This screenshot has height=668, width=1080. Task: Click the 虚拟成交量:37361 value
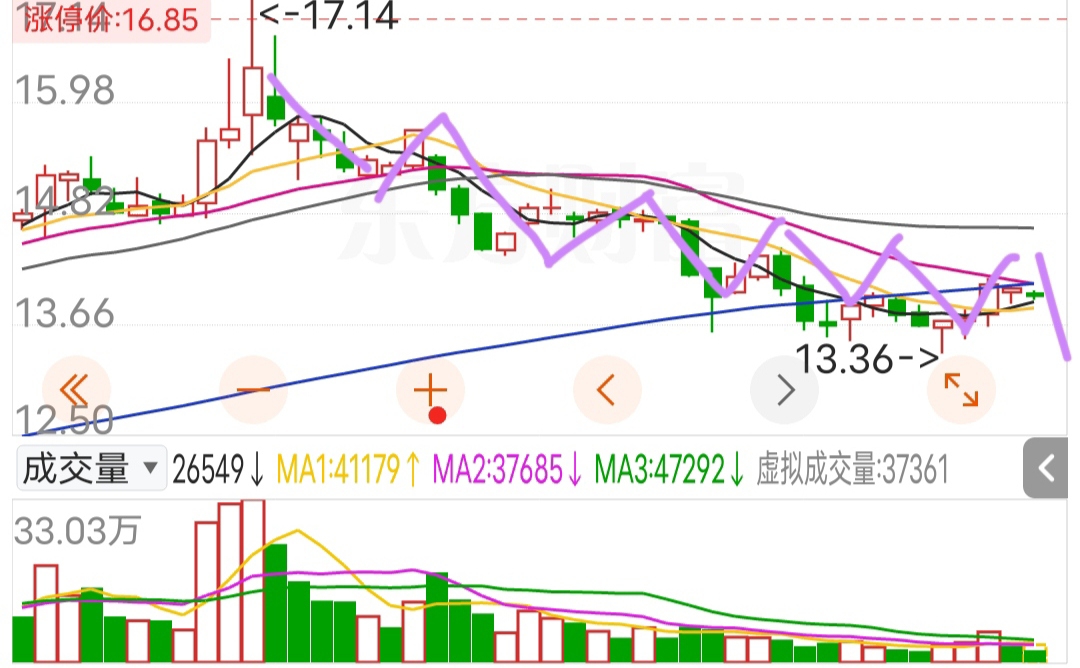[853, 470]
